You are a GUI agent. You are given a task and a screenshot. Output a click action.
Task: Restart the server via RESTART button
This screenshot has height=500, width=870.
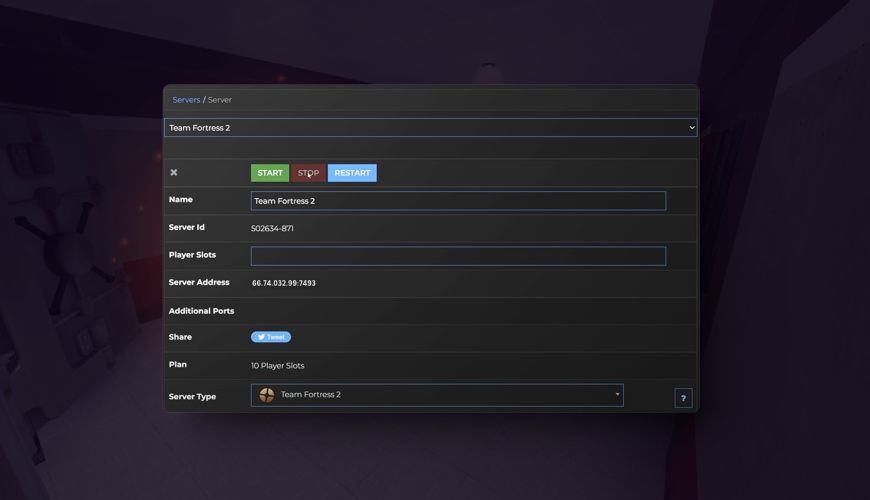[352, 173]
